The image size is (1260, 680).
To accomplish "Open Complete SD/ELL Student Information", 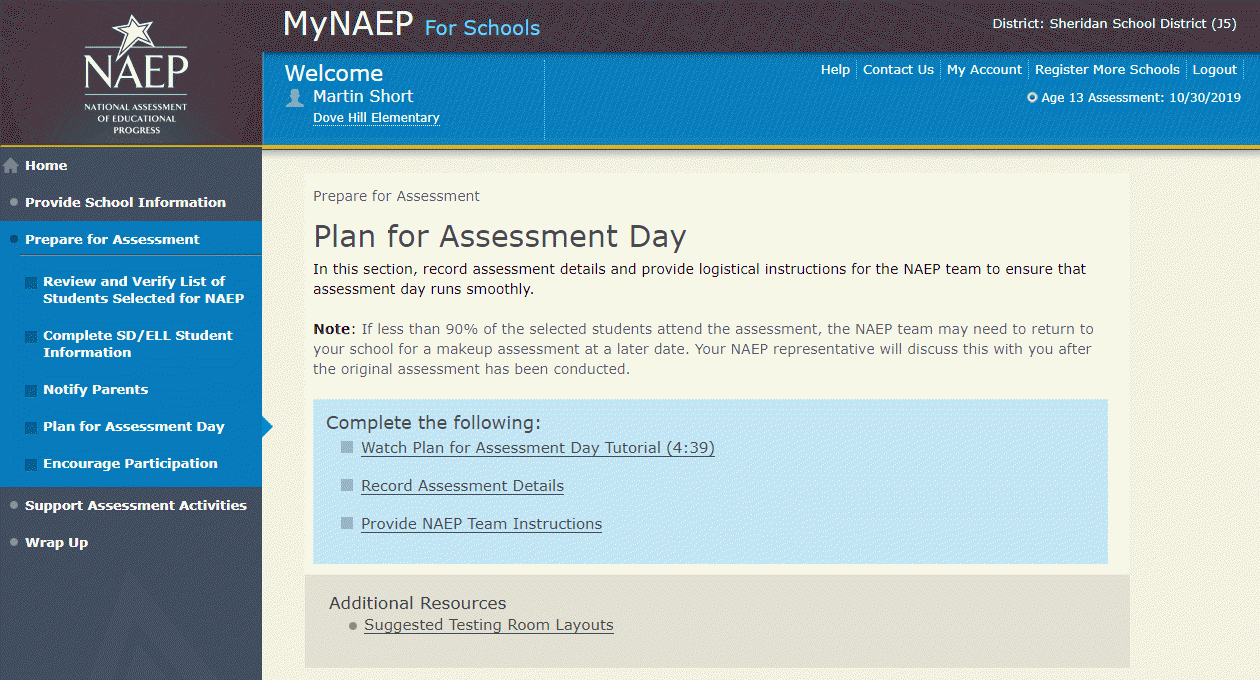I will pos(138,344).
